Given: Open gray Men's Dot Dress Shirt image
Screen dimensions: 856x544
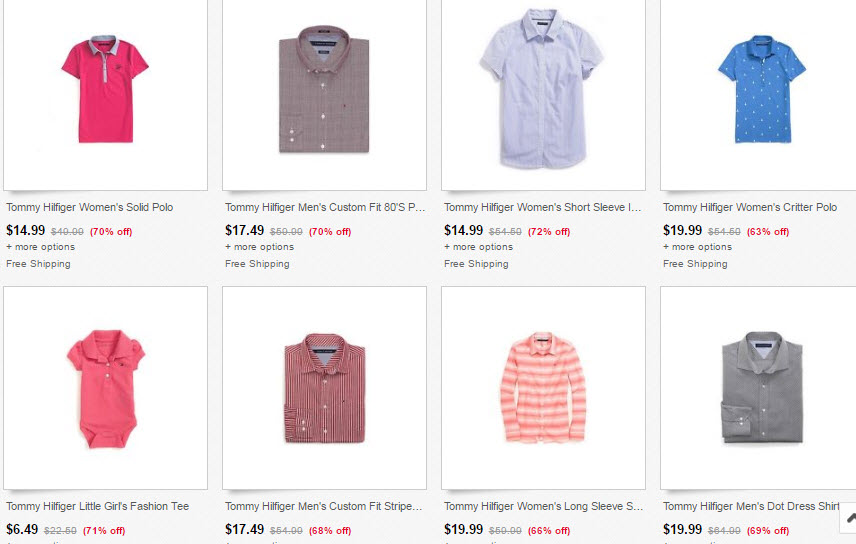Looking at the screenshot, I should click(x=761, y=388).
